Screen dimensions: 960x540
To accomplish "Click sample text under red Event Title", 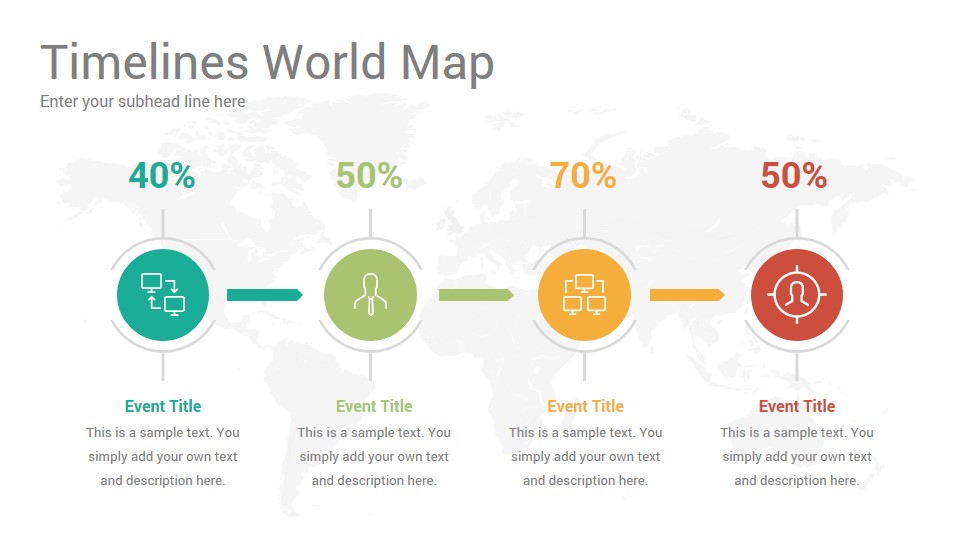I will [797, 457].
